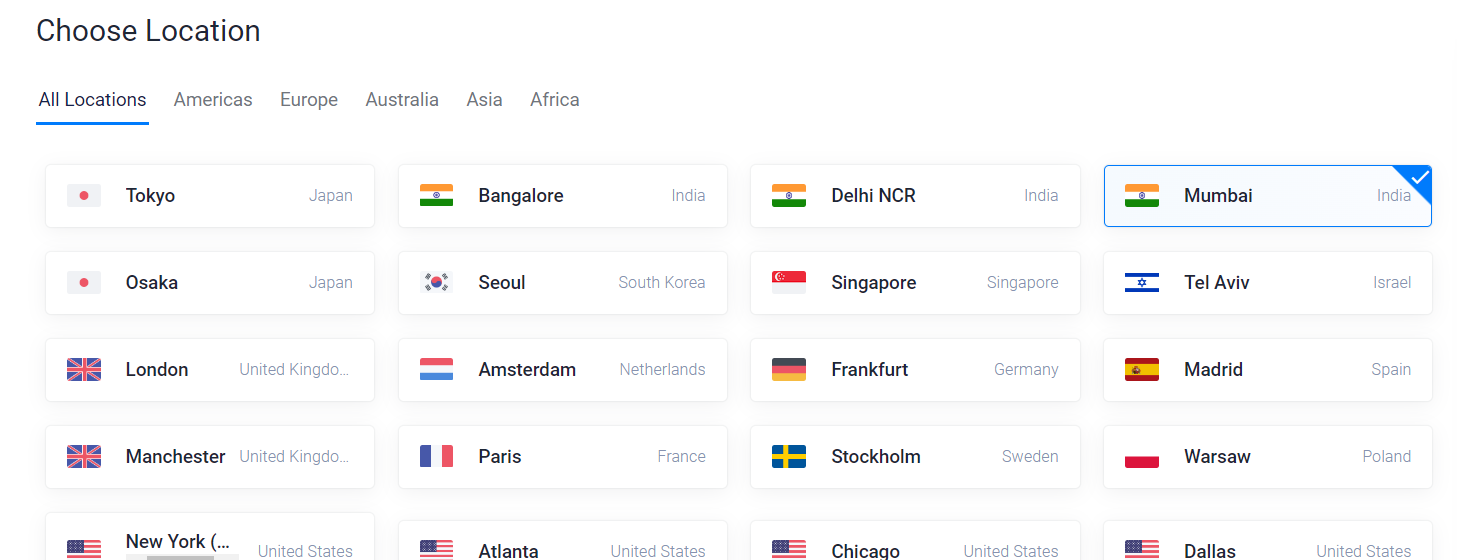Click the Japan flag icon beside Tokyo
This screenshot has height=560, width=1457.
84,196
